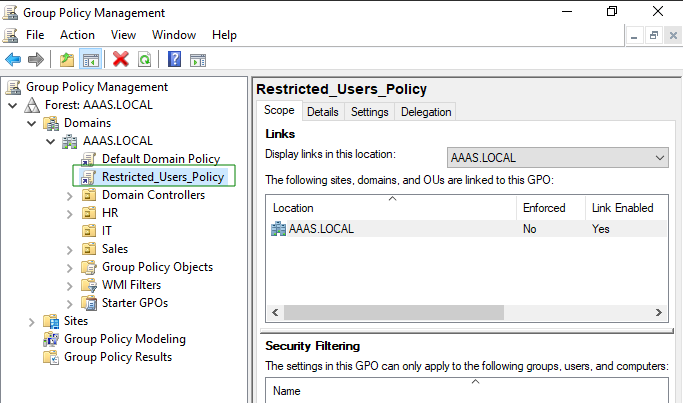This screenshot has width=683, height=403.
Task: Open the File menu
Action: (35, 35)
